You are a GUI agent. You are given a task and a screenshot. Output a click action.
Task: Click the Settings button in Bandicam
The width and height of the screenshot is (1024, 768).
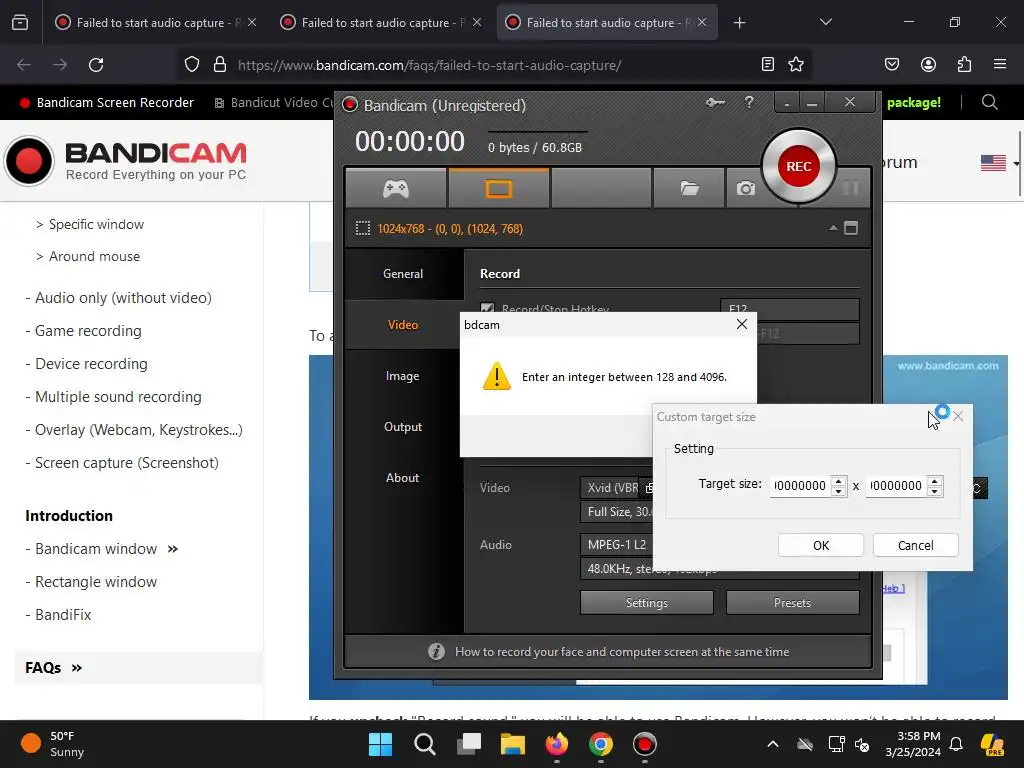[647, 602]
